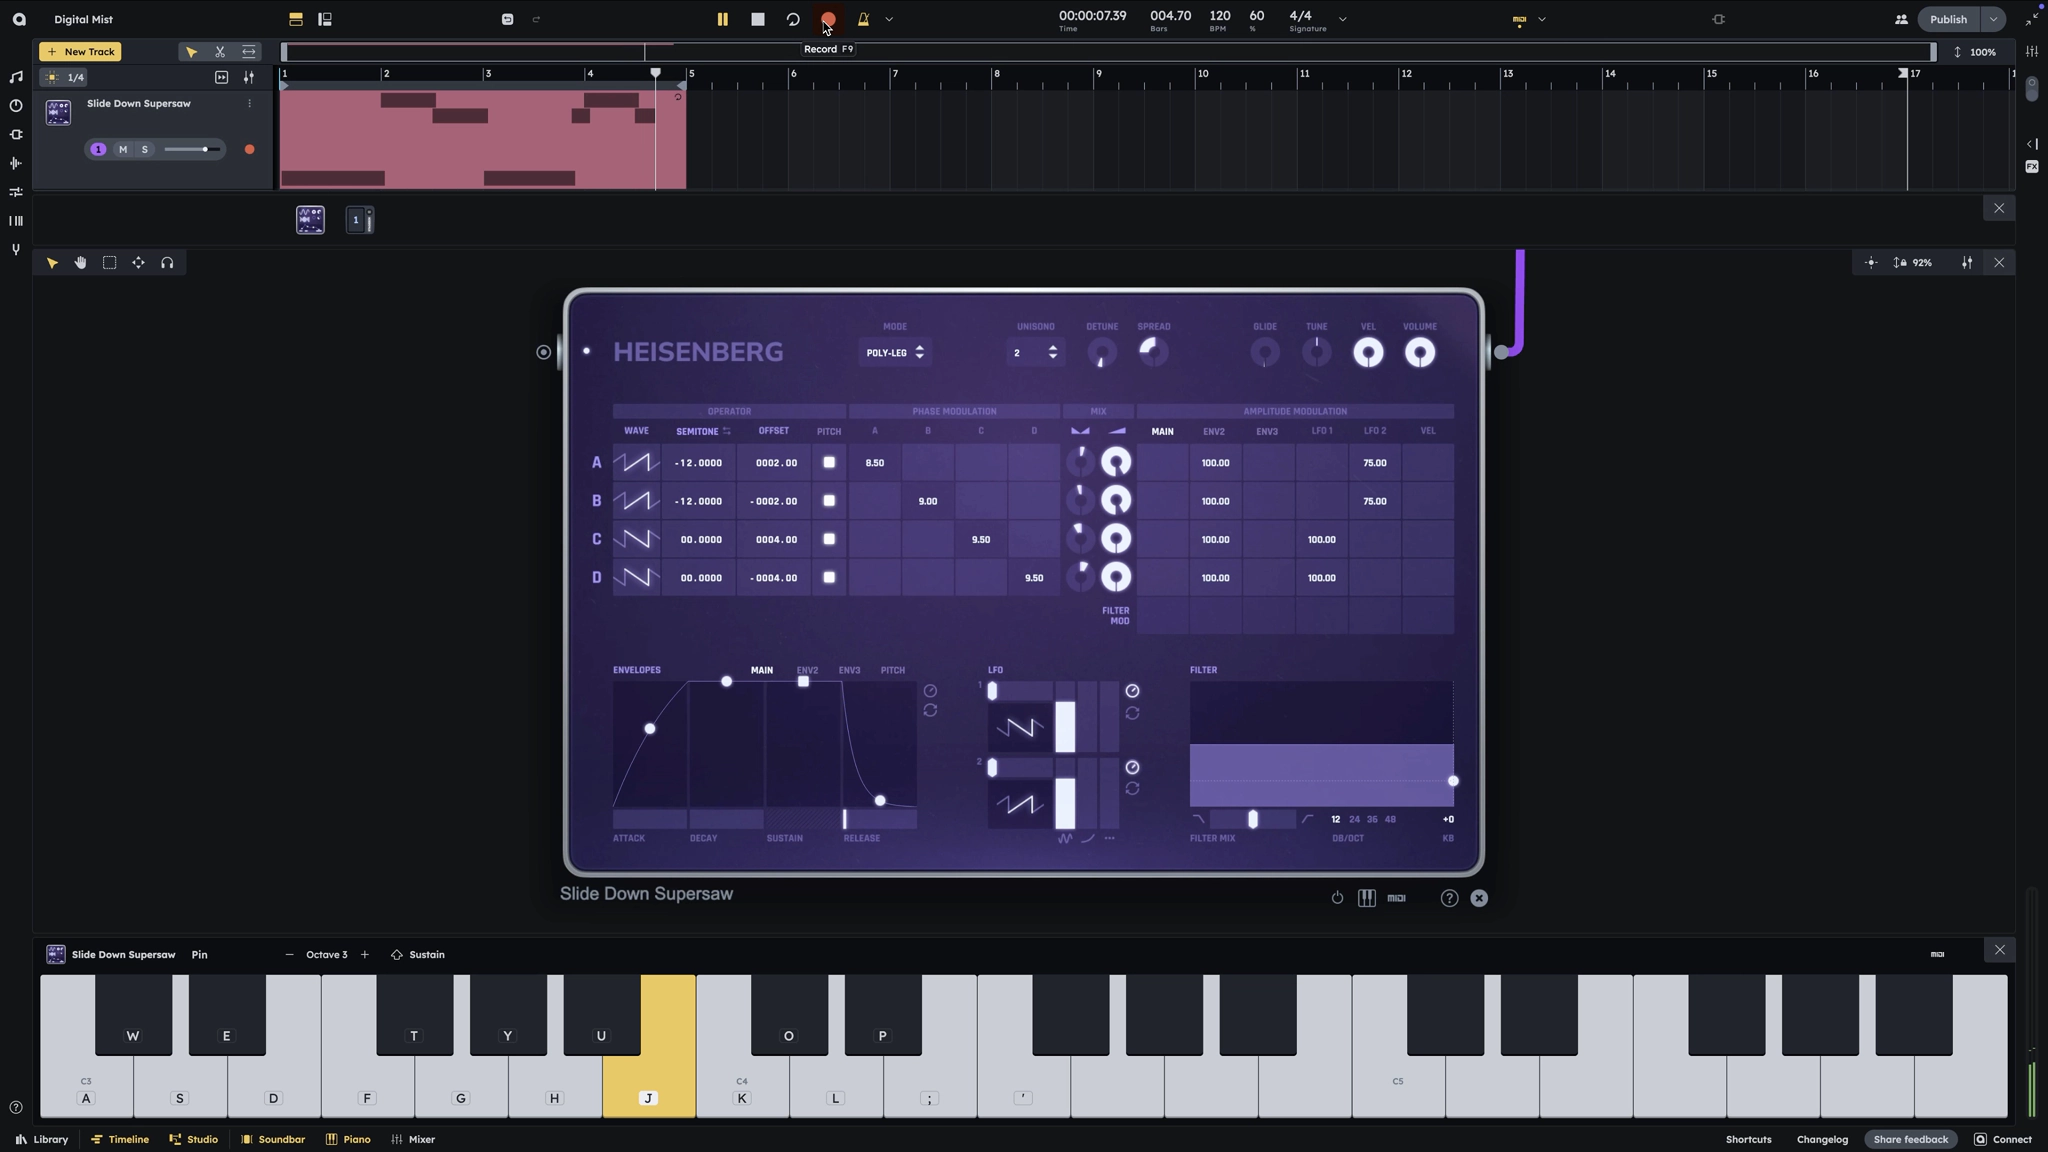Click operator D offset value -0004.00

[774, 578]
